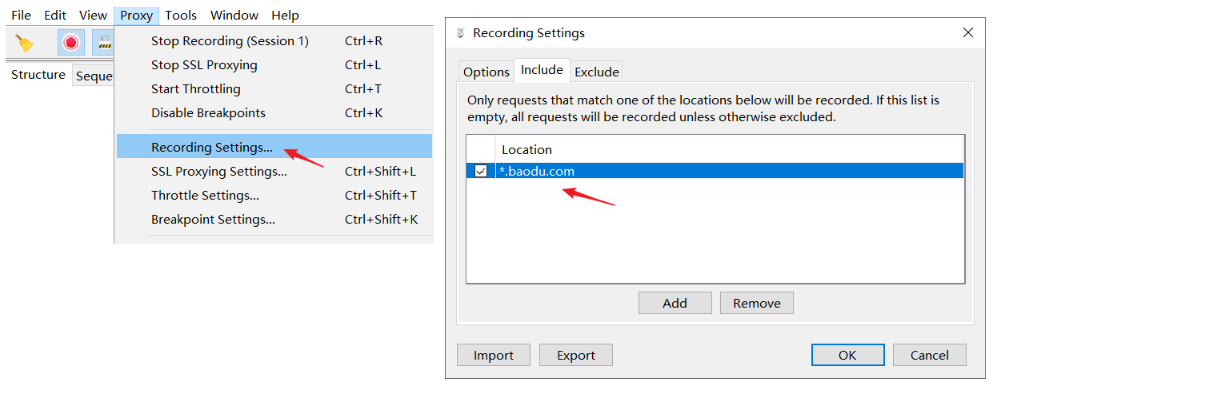Select Start Throttling menu entry
The height and width of the screenshot is (403, 1222).
[x=196, y=89]
